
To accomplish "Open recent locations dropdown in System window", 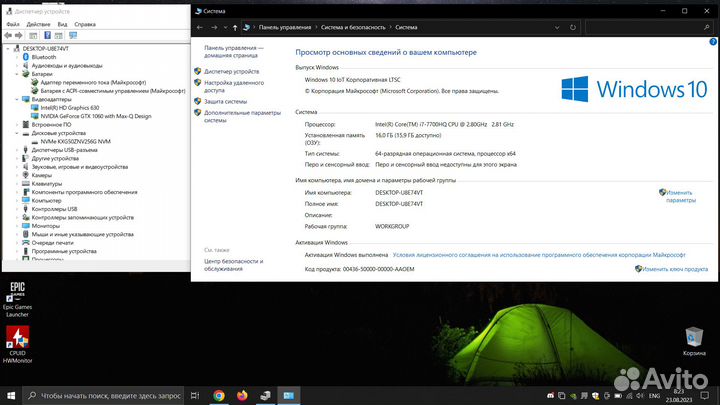I will click(x=225, y=28).
